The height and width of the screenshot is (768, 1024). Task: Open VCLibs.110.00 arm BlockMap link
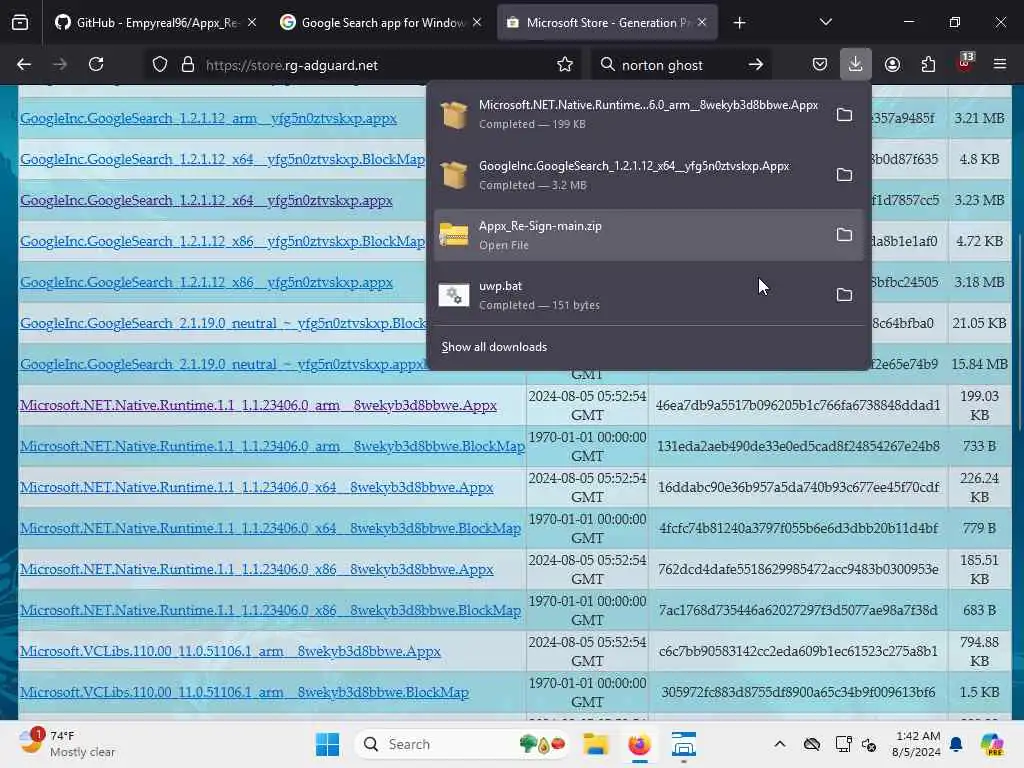244,693
